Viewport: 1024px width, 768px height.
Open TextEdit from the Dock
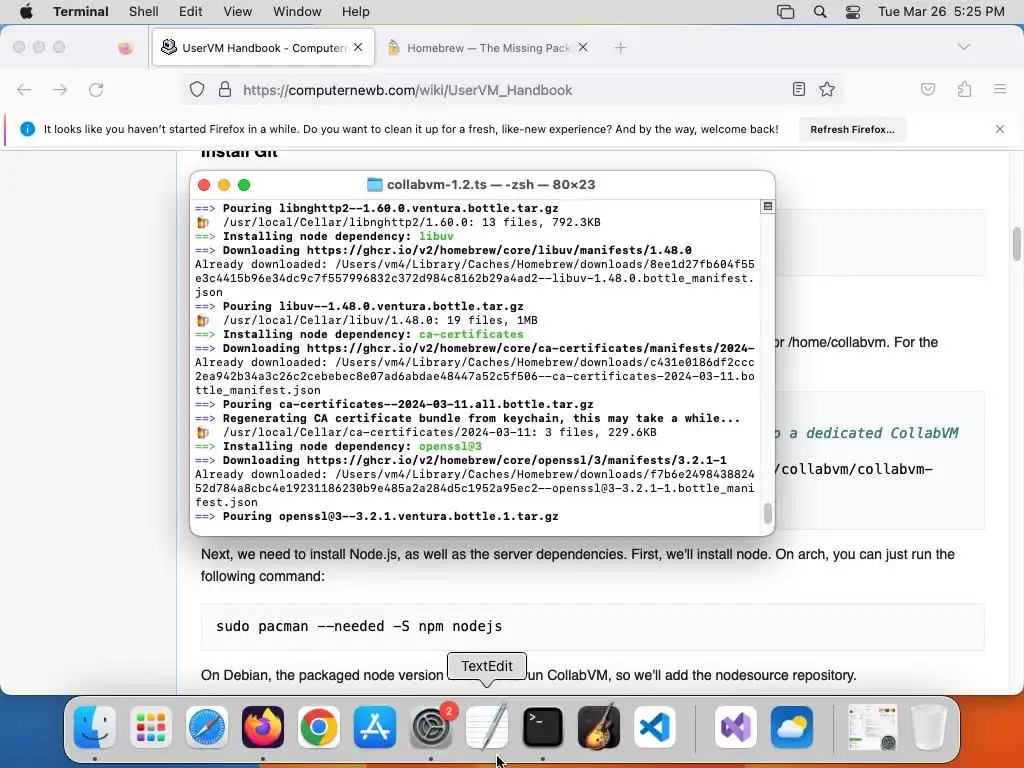(x=487, y=727)
